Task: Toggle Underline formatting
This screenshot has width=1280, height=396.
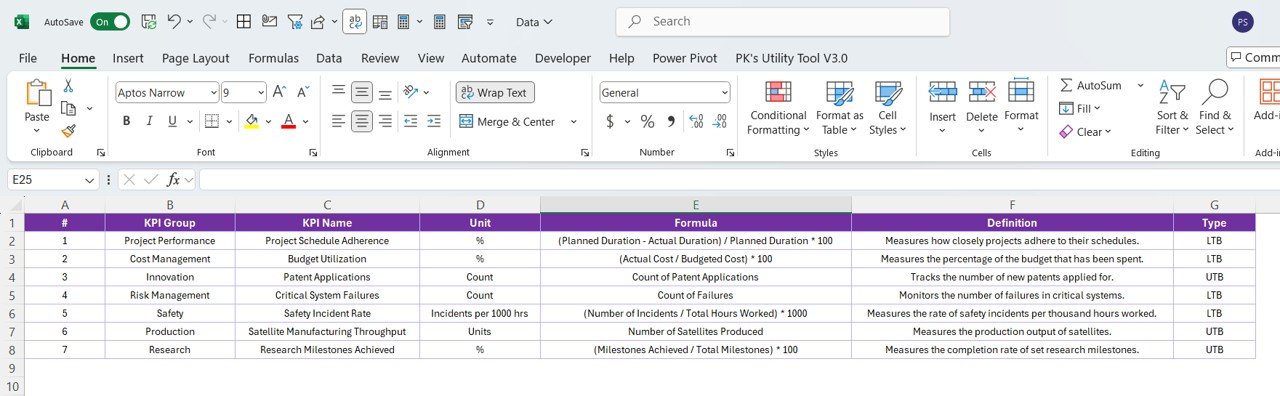Action: click(x=173, y=121)
